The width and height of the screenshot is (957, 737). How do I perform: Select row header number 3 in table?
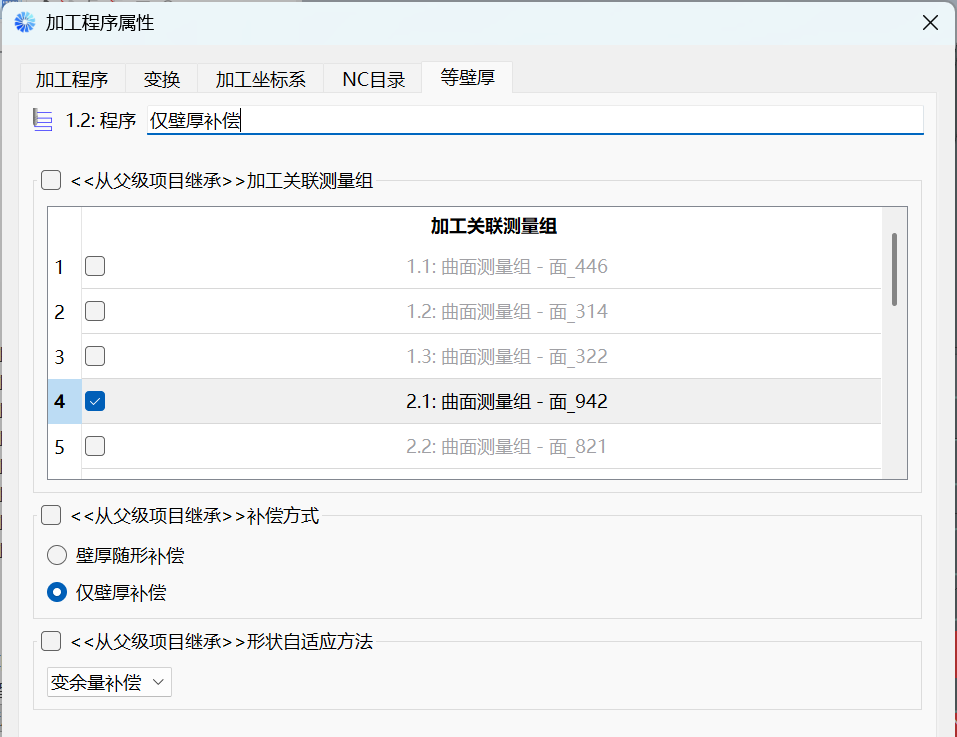(x=60, y=357)
